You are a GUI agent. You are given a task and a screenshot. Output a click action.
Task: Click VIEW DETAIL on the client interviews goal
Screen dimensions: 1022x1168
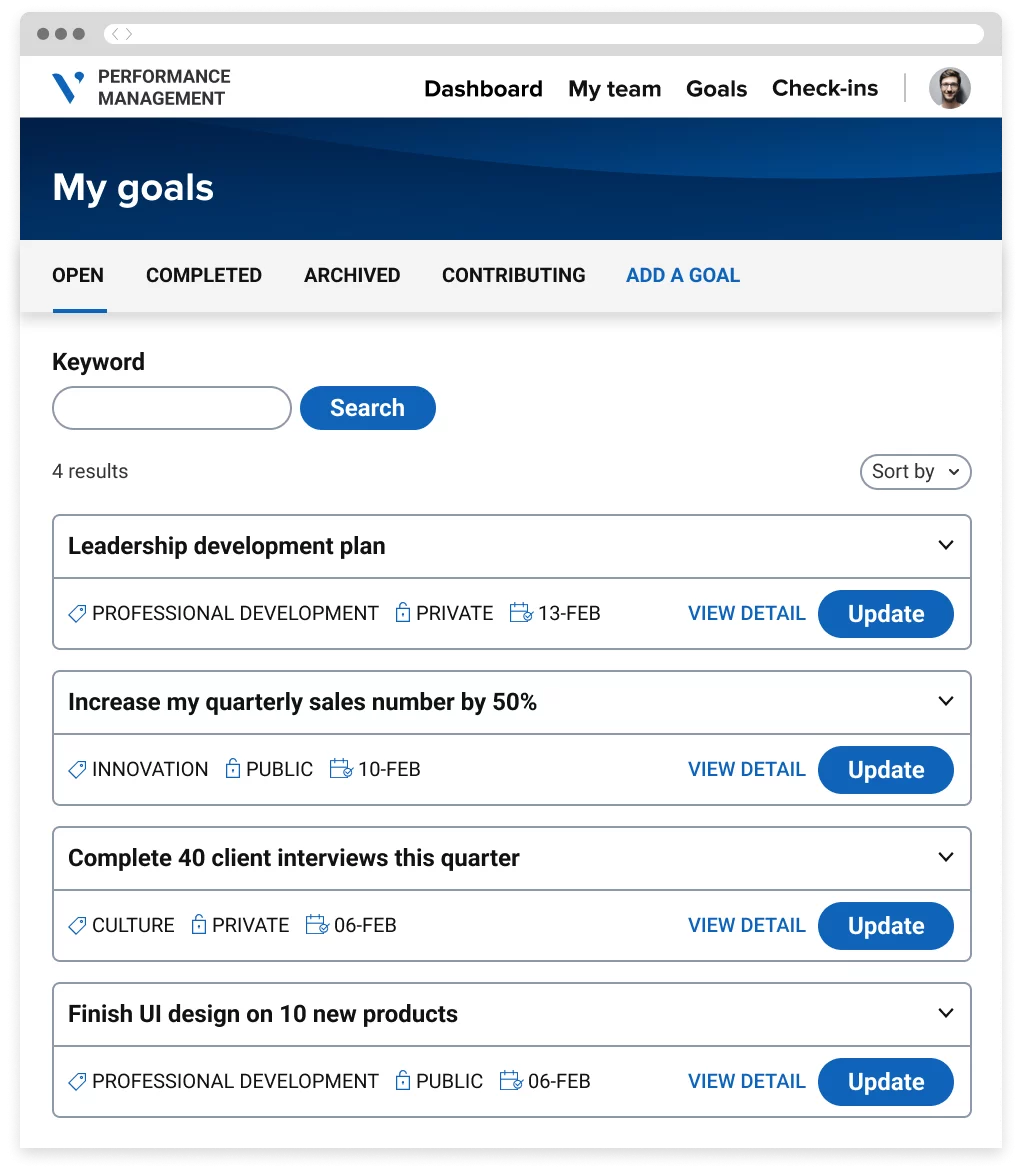click(746, 925)
